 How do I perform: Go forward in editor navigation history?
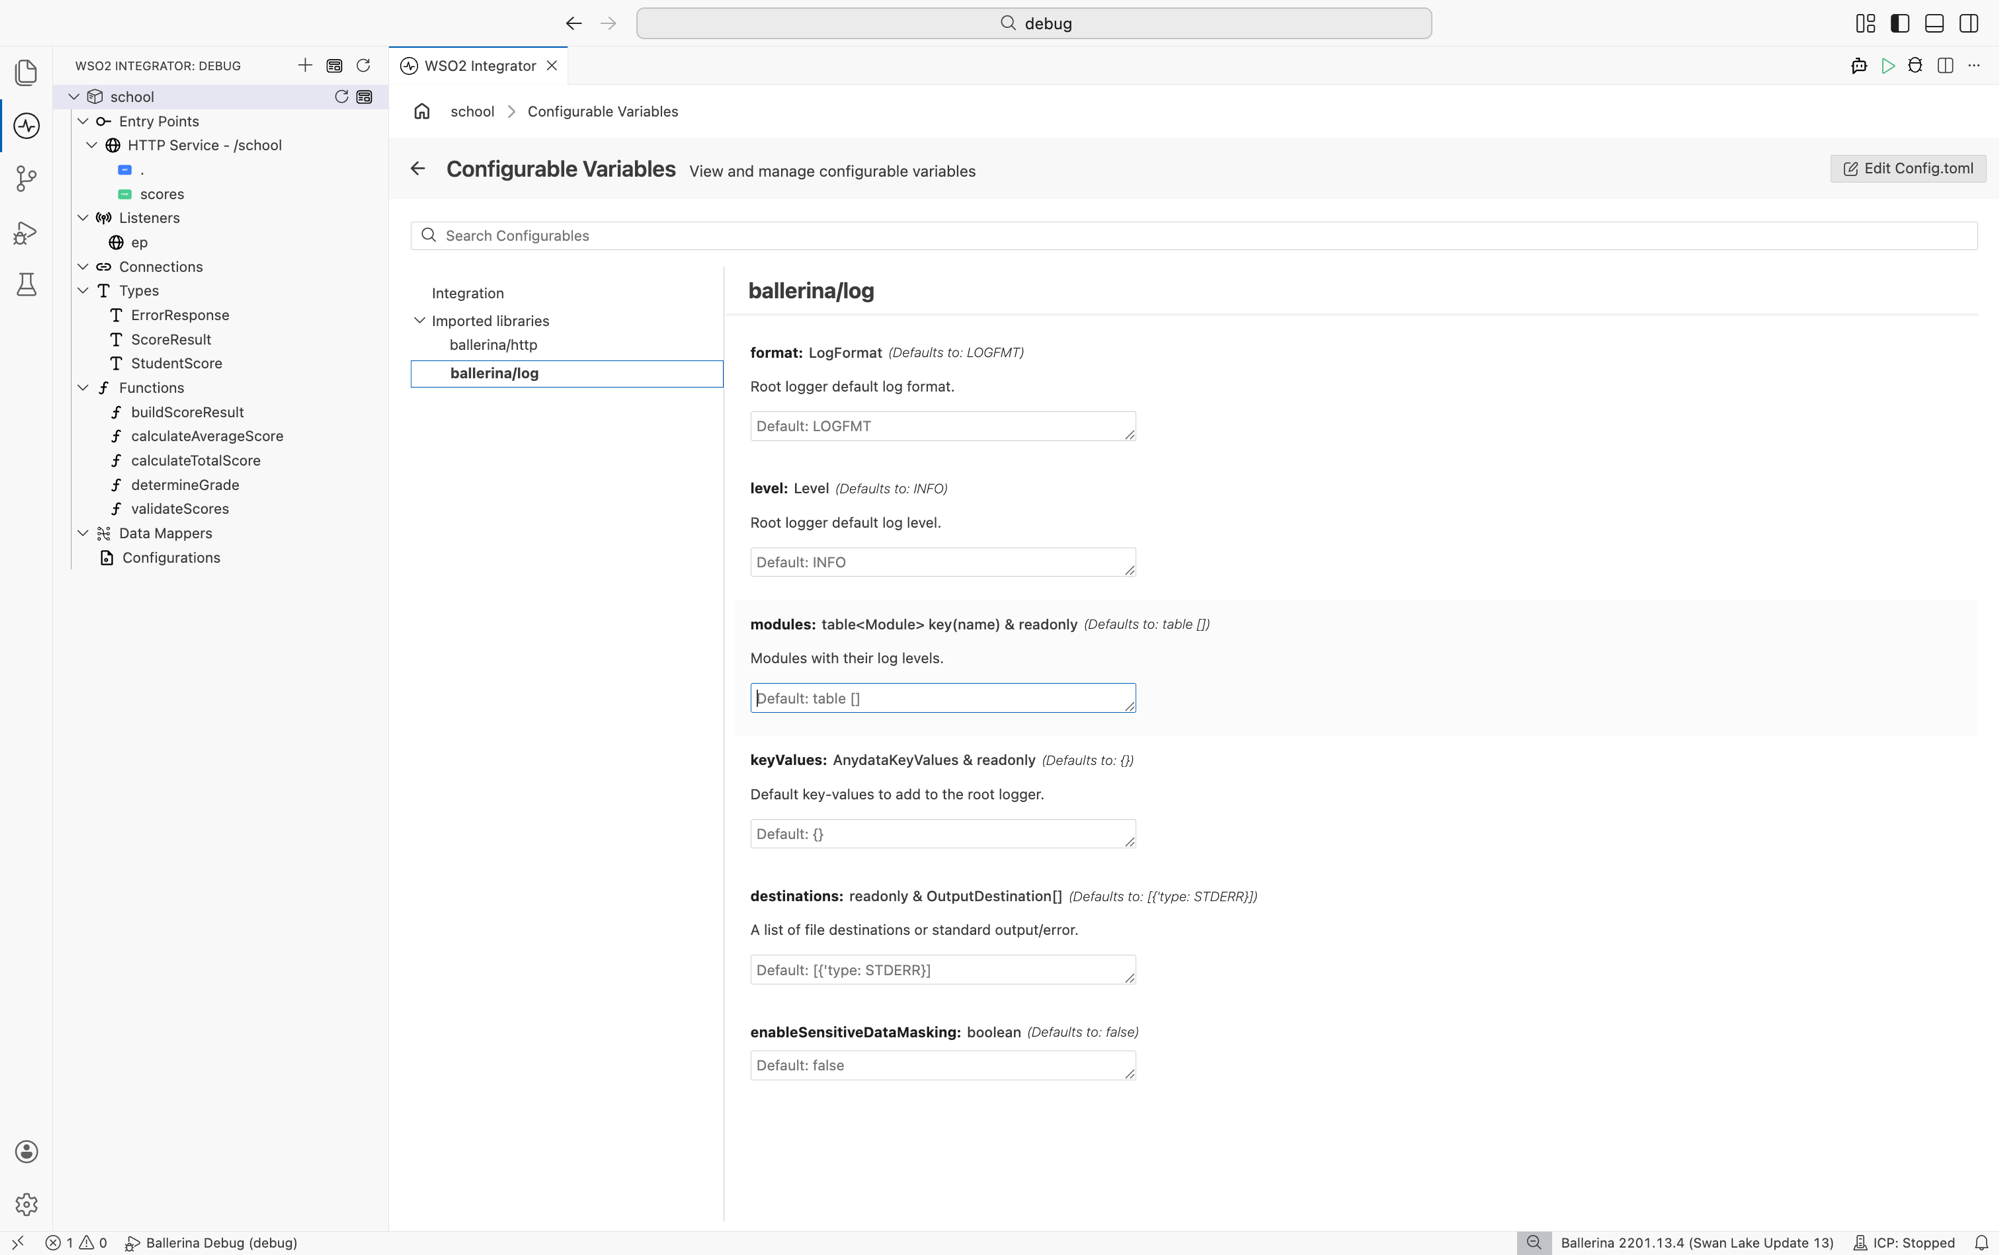tap(608, 23)
